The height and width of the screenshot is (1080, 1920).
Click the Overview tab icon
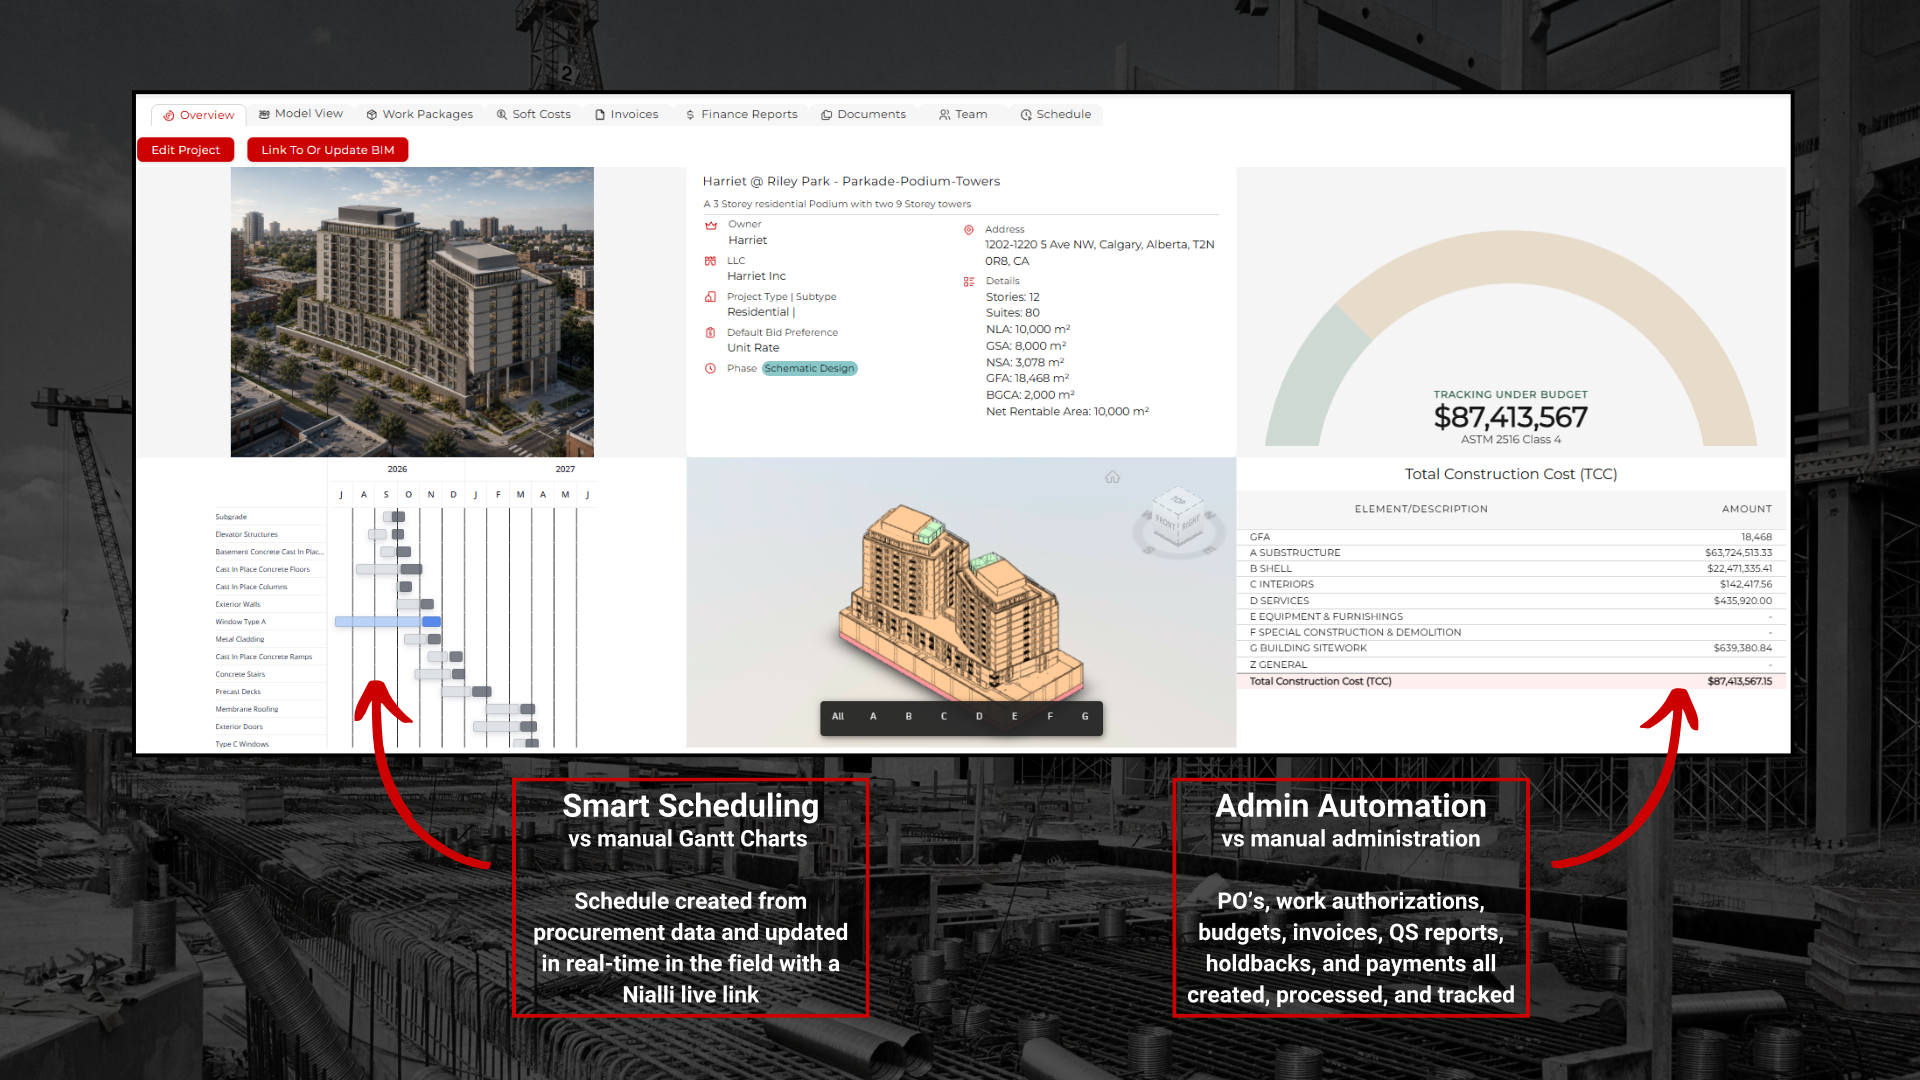tap(169, 116)
